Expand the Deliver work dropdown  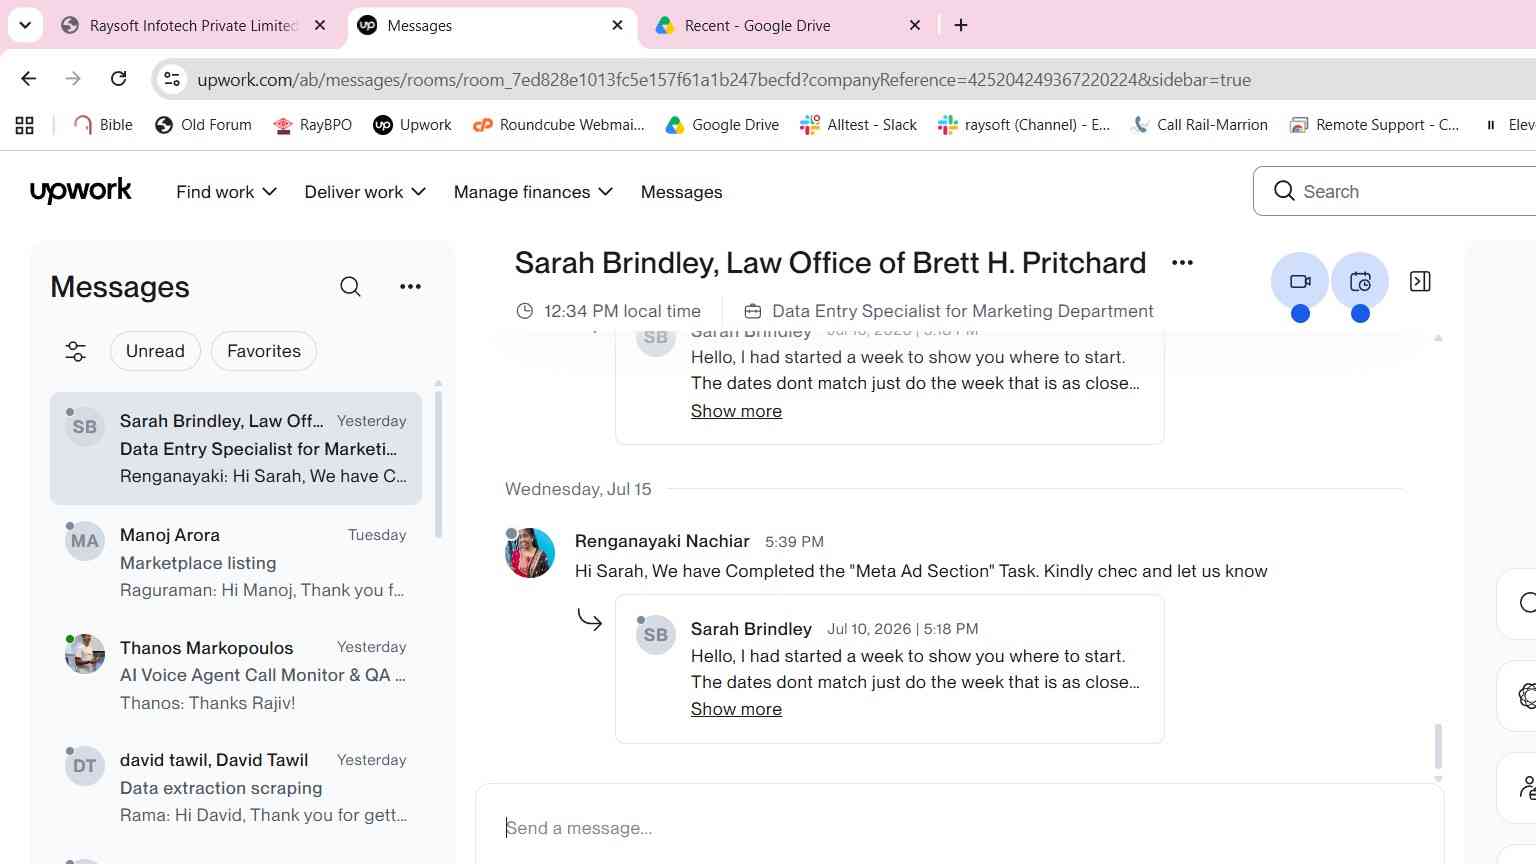coord(365,192)
